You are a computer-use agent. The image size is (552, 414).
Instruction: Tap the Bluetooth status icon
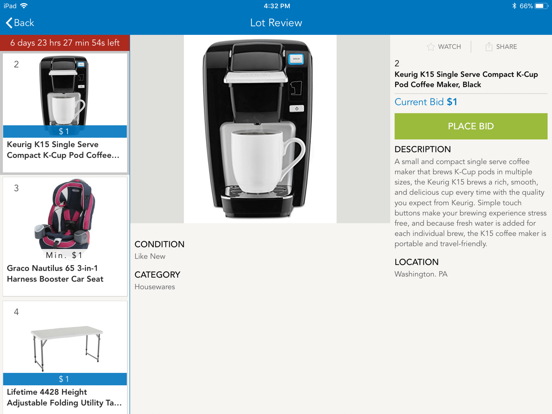514,6
